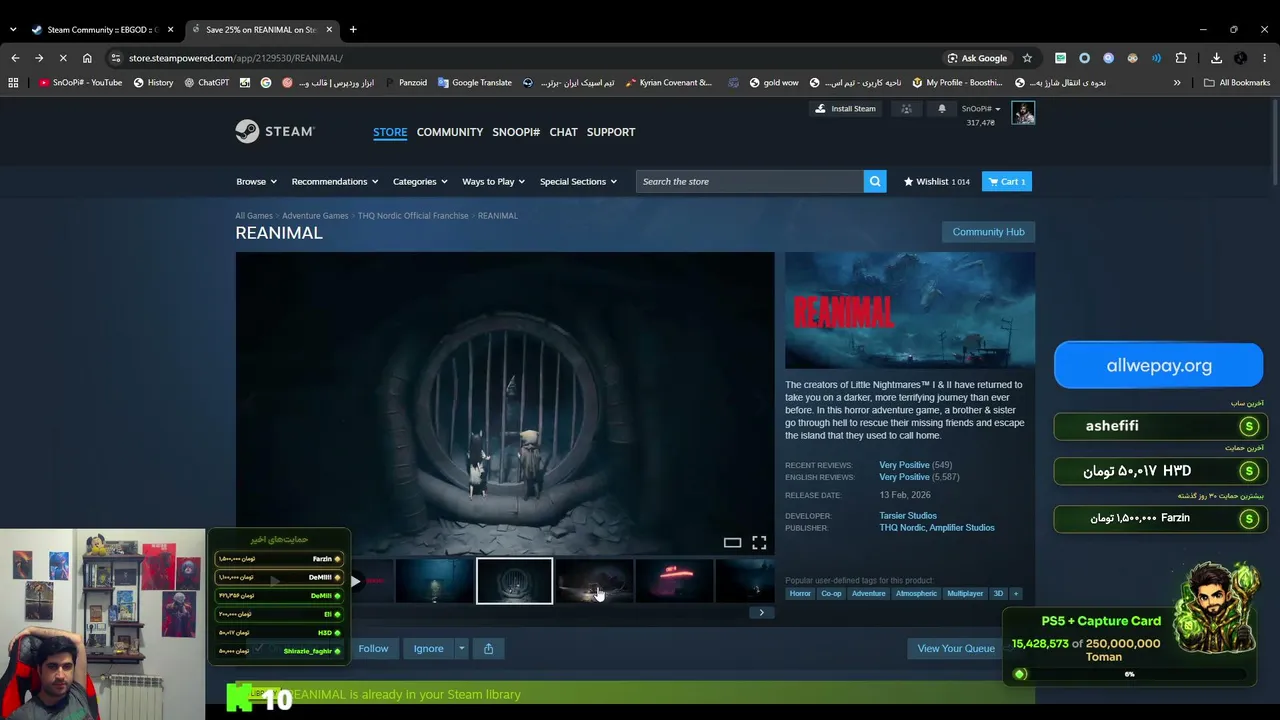1280x720 pixels.
Task: Follow the Adventure Games breadcrumb
Action: pos(315,216)
